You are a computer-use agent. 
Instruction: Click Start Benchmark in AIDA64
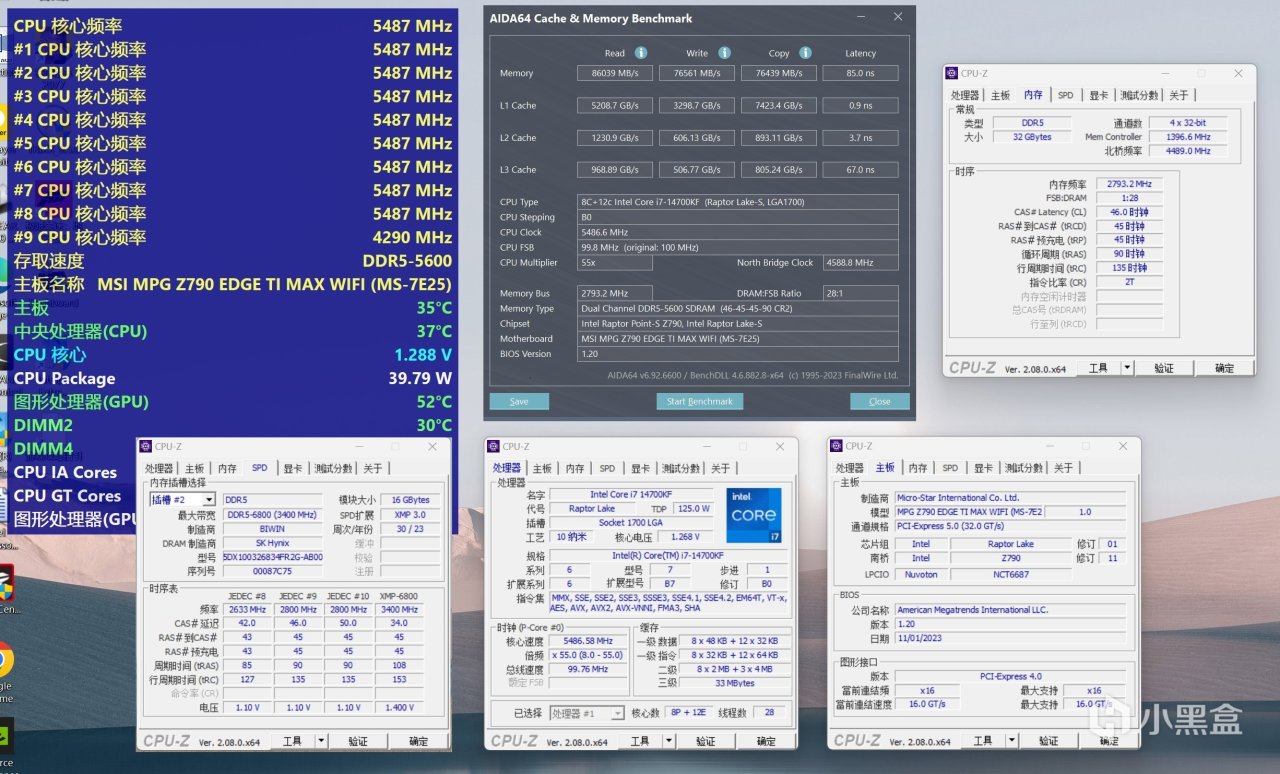(700, 401)
